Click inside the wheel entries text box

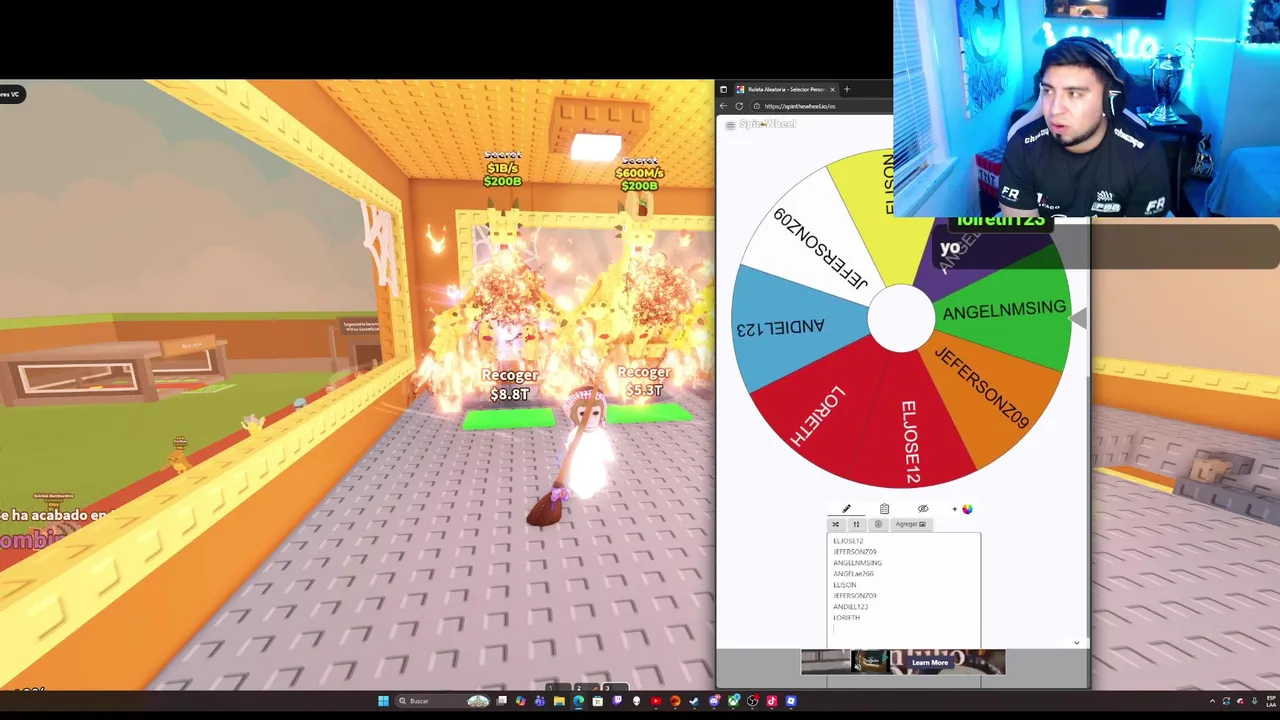click(x=904, y=590)
